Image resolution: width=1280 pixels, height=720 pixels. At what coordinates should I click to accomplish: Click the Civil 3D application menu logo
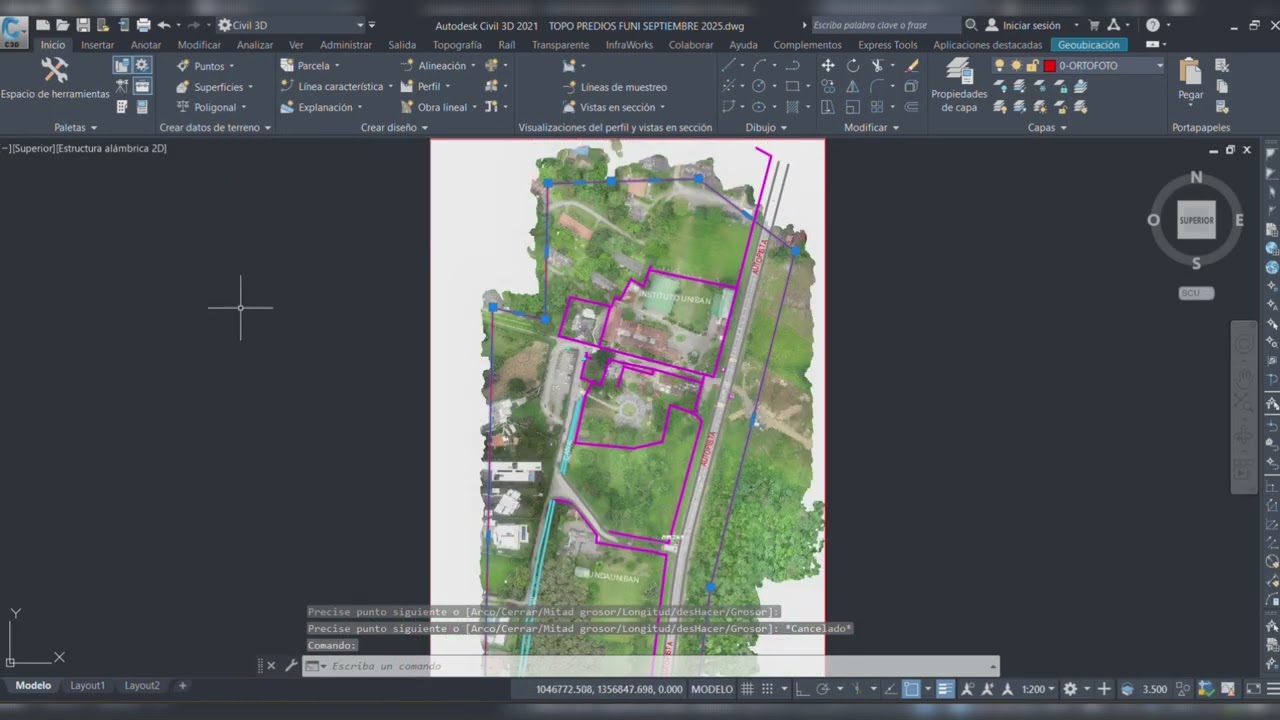click(14, 32)
